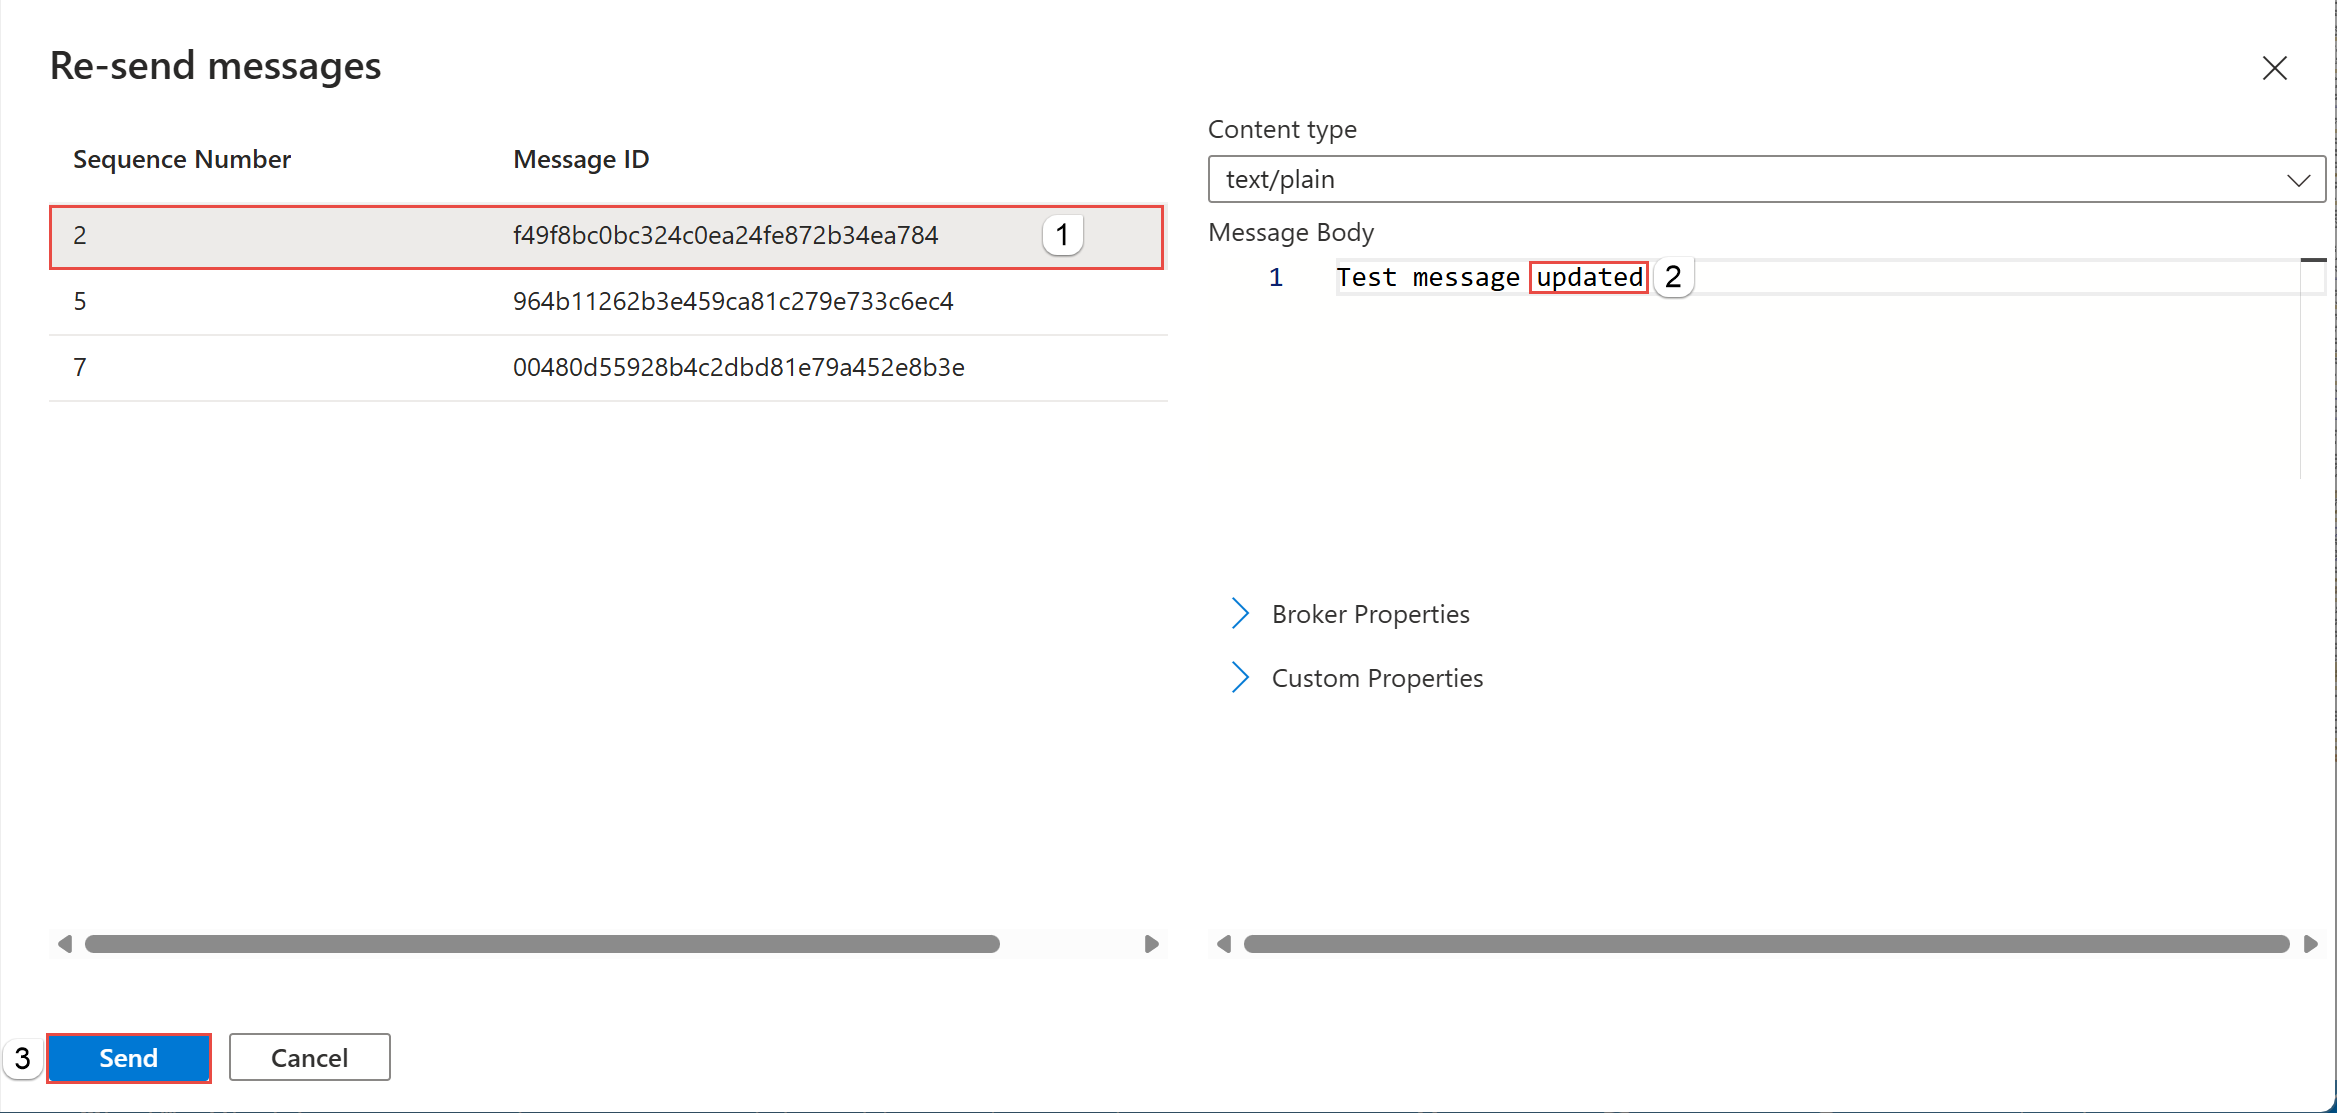Open the Content type dropdown

click(1750, 179)
